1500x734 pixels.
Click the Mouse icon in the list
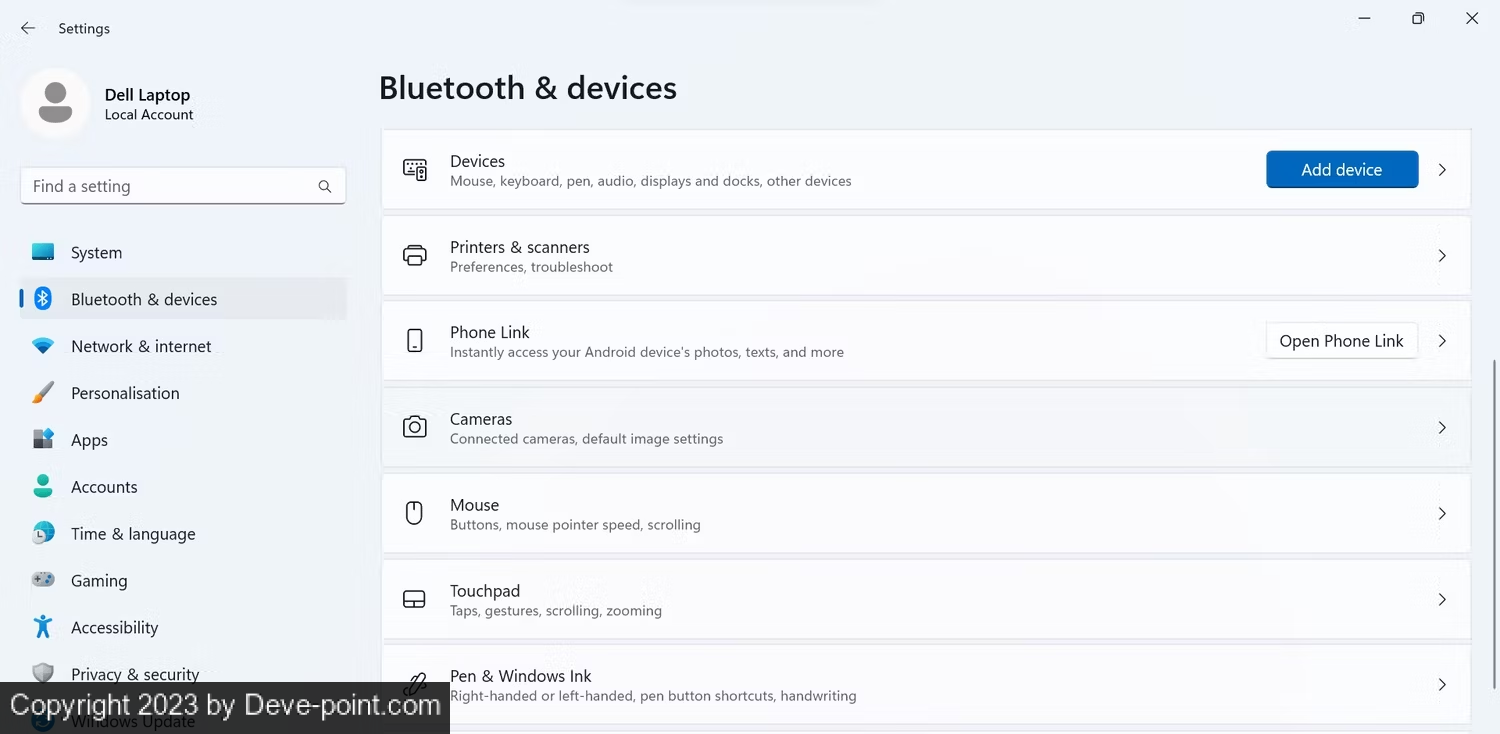[x=414, y=513]
